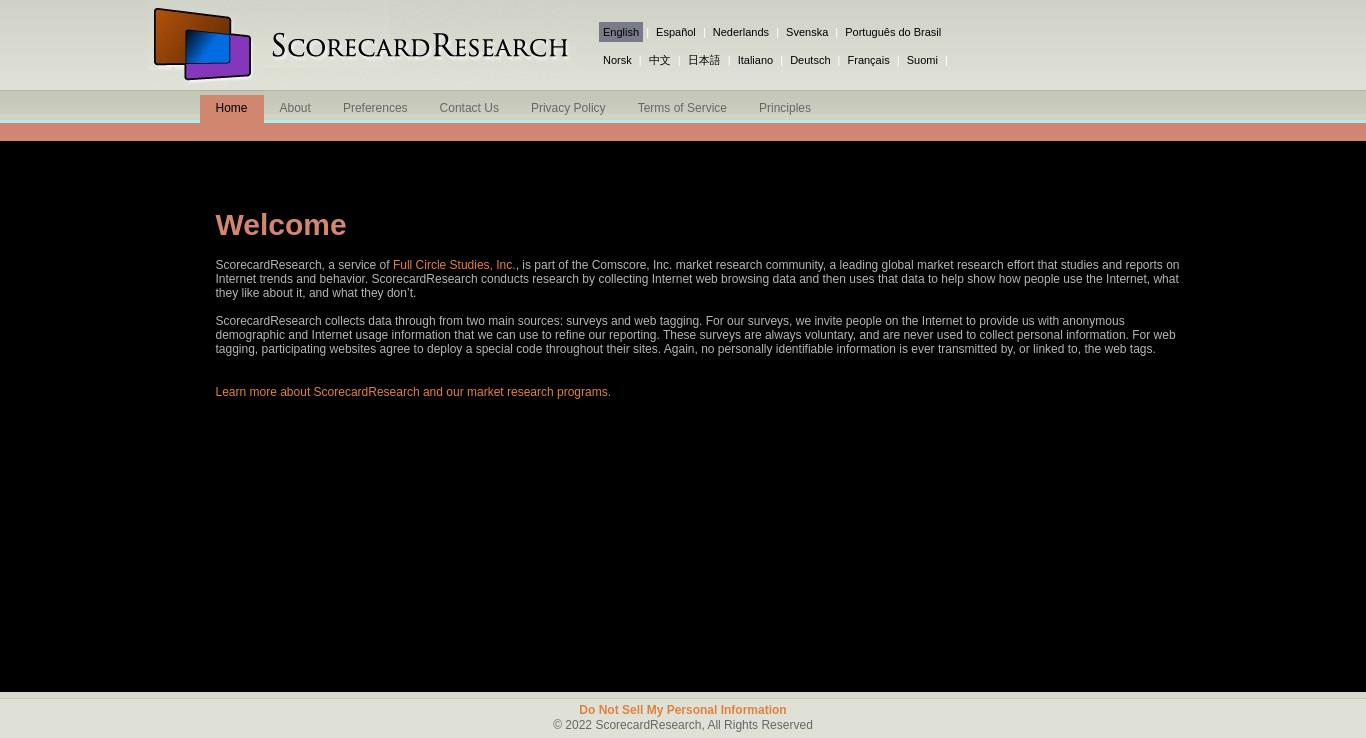Open Learn more about ScorecardResearch link
Image resolution: width=1366 pixels, height=738 pixels.
[413, 392]
